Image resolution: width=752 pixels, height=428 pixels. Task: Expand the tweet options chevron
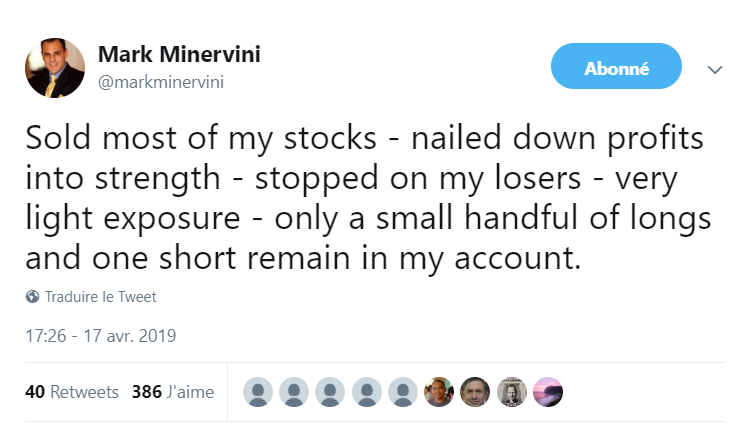714,70
